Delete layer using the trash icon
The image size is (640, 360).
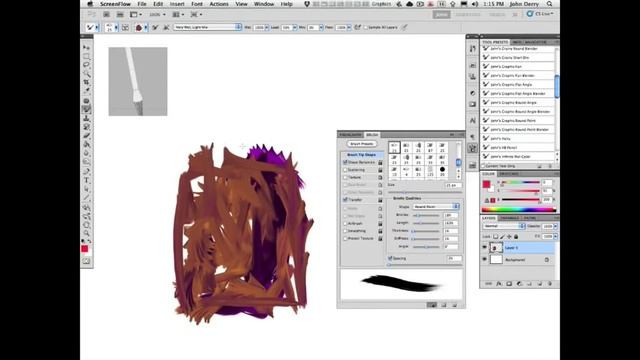point(550,284)
